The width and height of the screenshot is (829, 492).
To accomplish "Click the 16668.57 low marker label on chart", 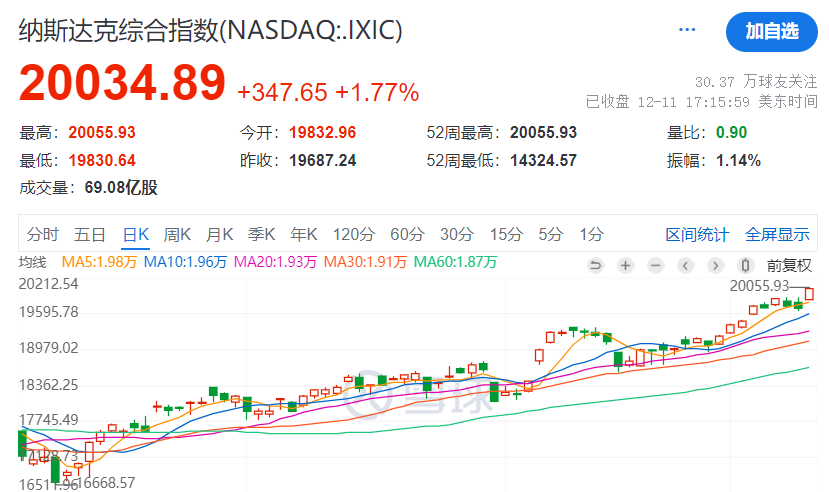I will click(106, 482).
